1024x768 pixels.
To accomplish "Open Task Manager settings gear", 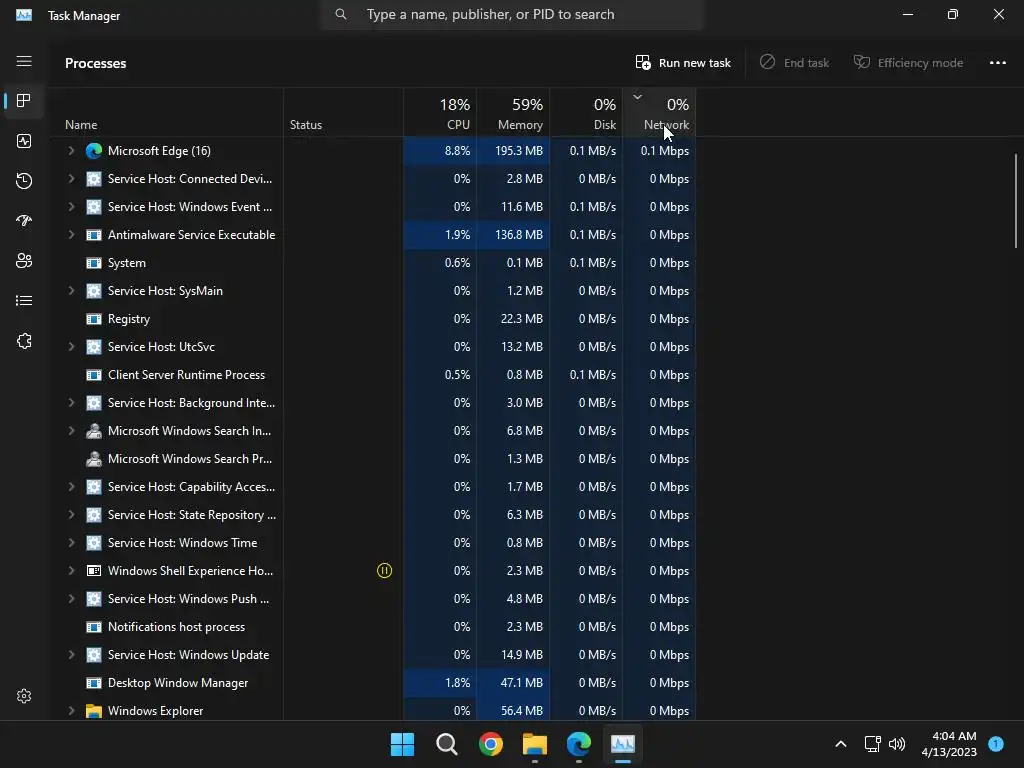I will pyautogui.click(x=24, y=696).
